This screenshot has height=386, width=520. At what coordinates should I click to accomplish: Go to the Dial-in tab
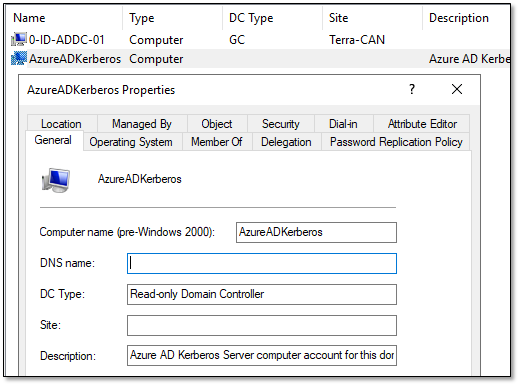click(x=343, y=124)
